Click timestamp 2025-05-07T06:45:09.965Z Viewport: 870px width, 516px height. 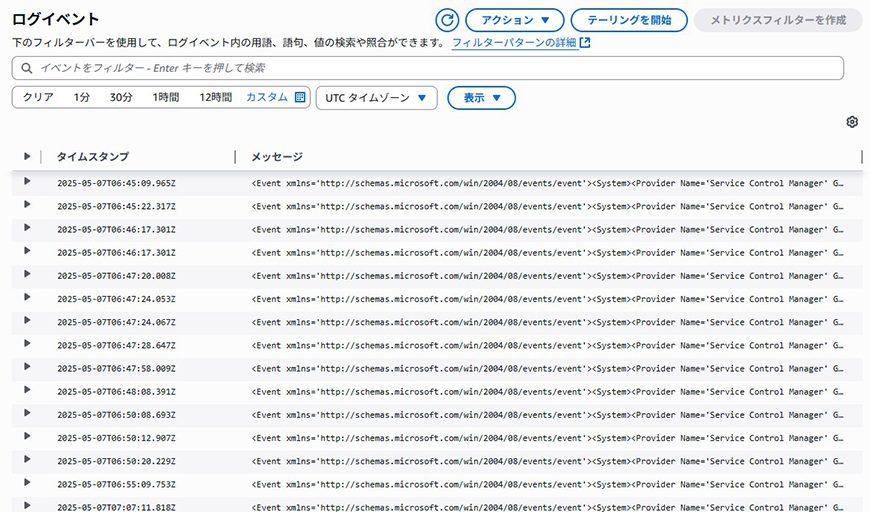(x=116, y=183)
